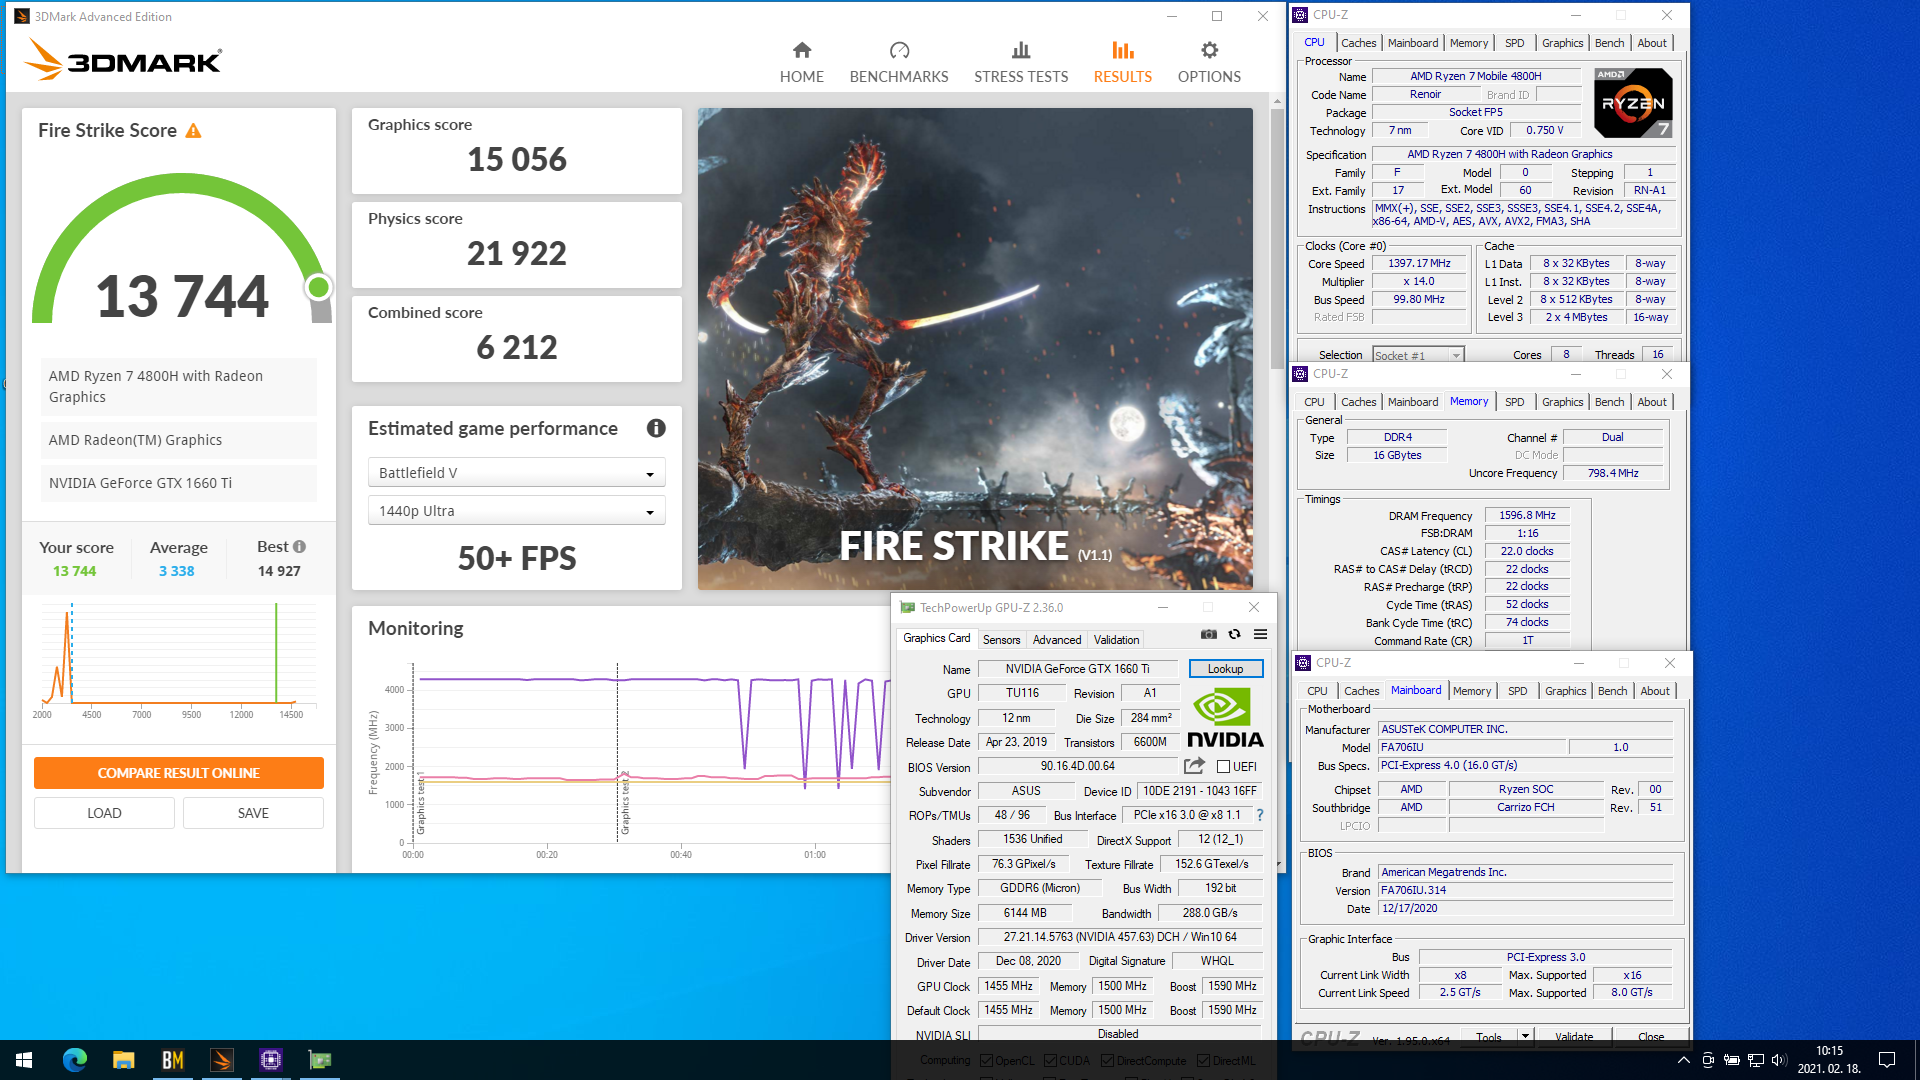The height and width of the screenshot is (1080, 1920).
Task: Open Bench tab in the top CPU-Z window
Action: click(1609, 43)
